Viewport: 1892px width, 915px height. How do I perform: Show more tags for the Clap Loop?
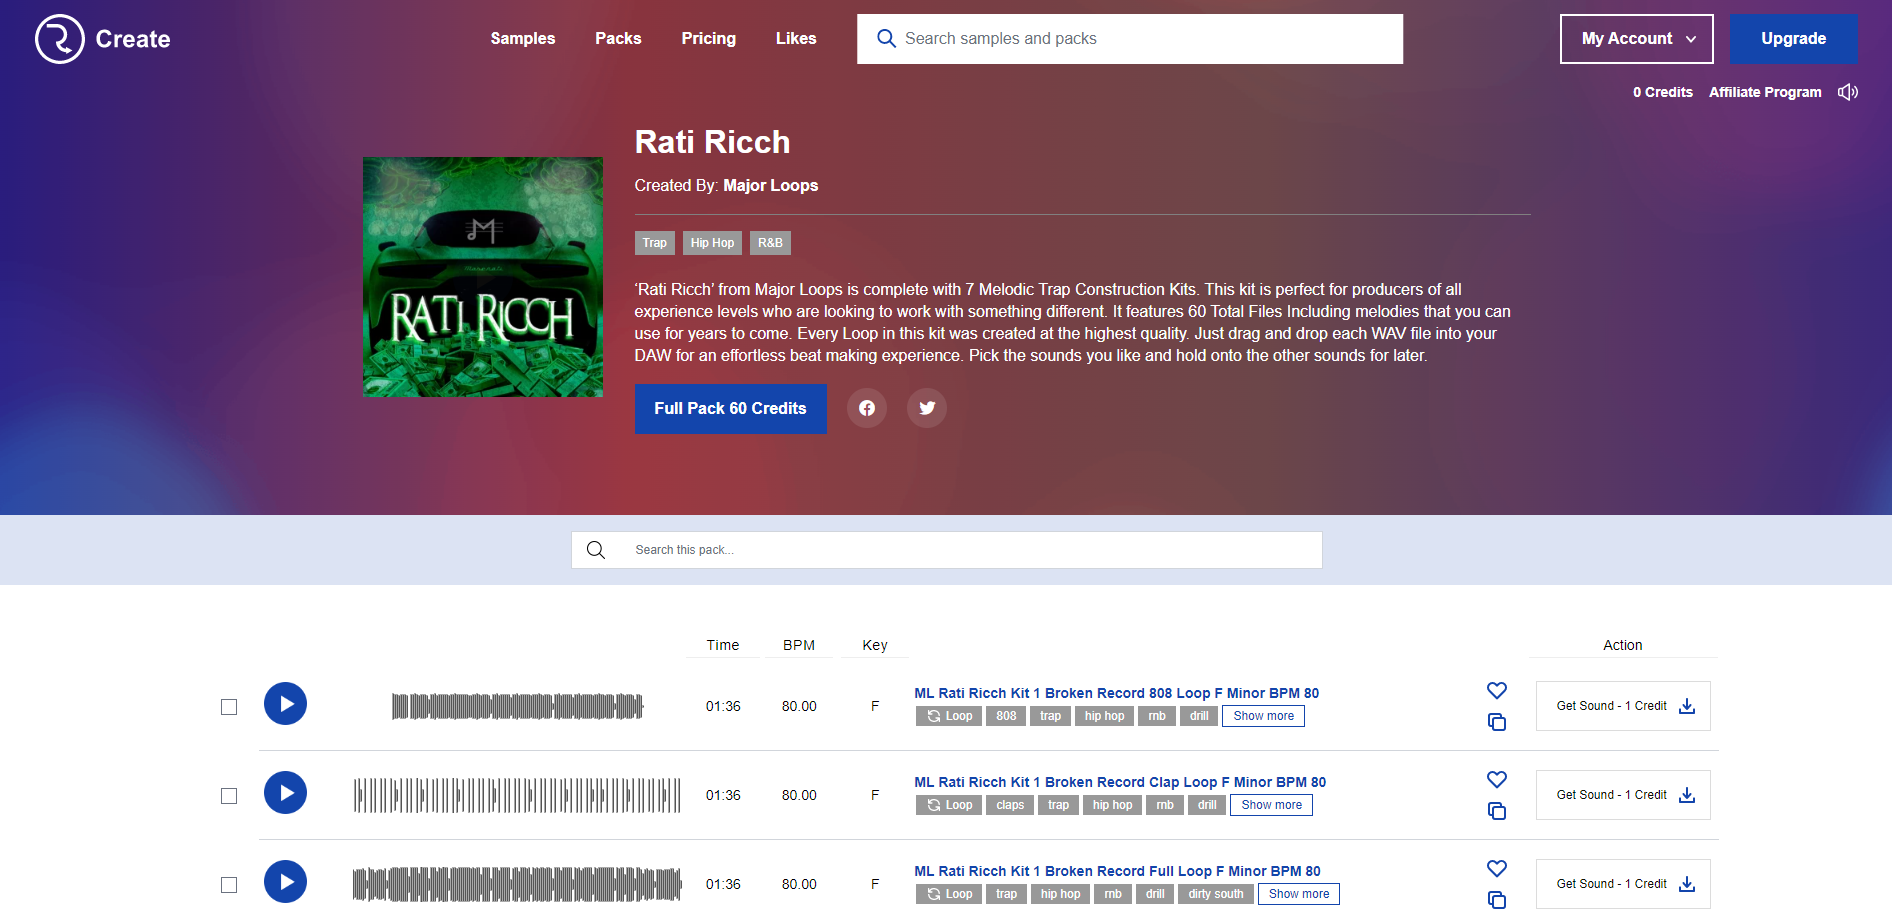click(x=1271, y=804)
